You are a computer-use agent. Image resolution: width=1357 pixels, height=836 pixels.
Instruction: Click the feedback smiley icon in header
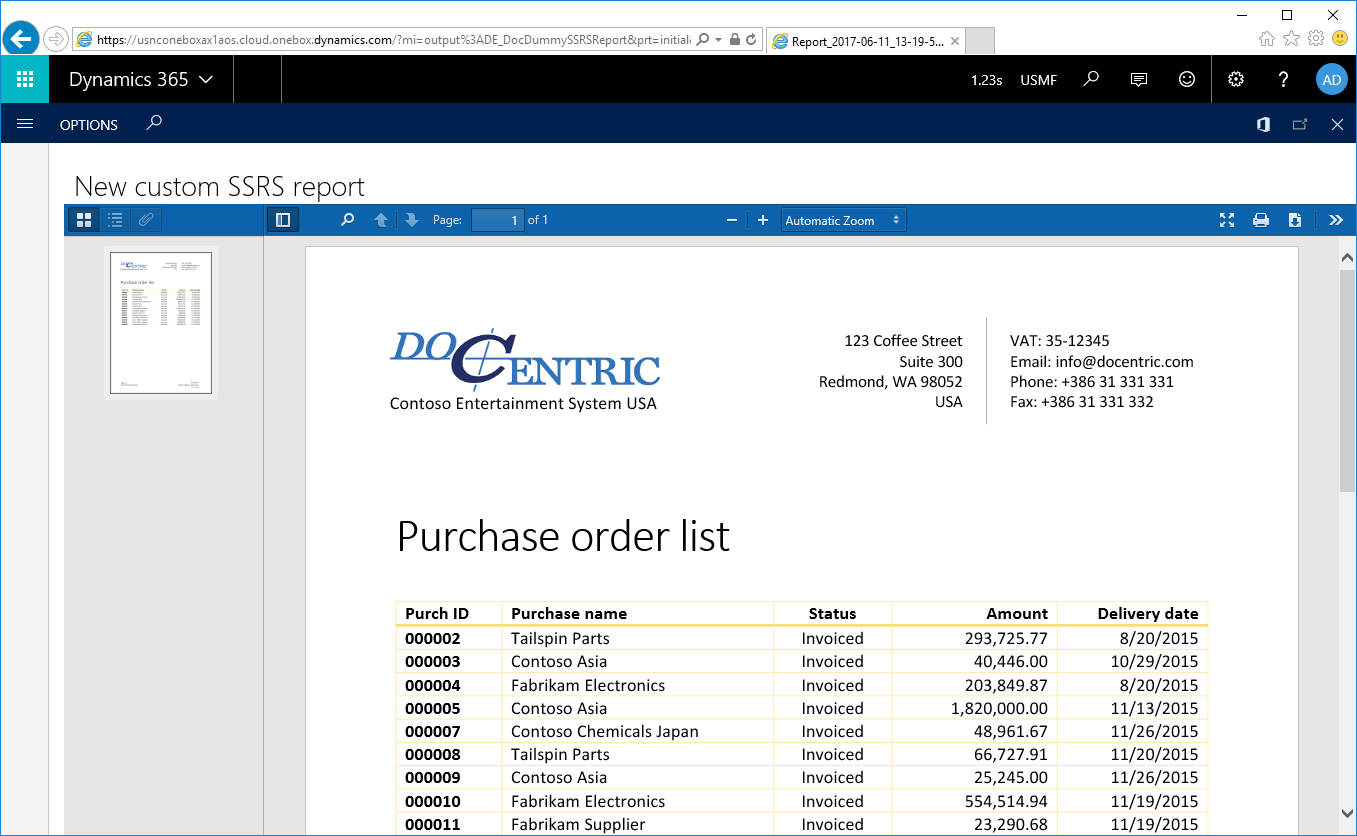[1187, 79]
